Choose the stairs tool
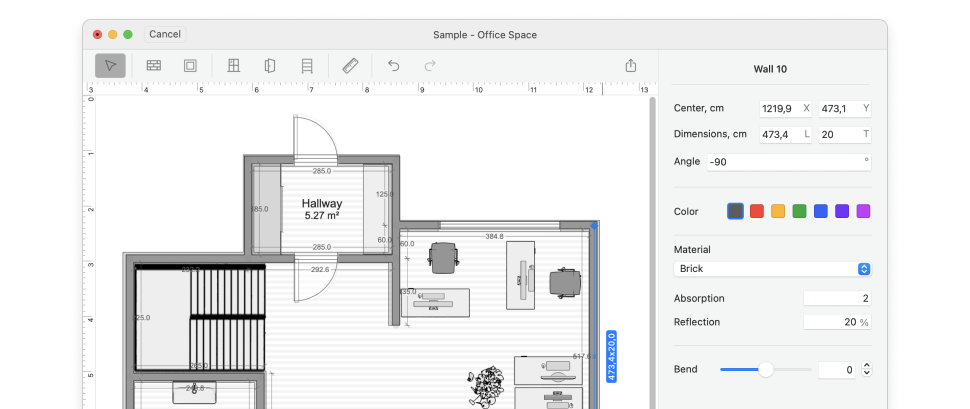Viewport: 970px width, 409px height. click(307, 66)
